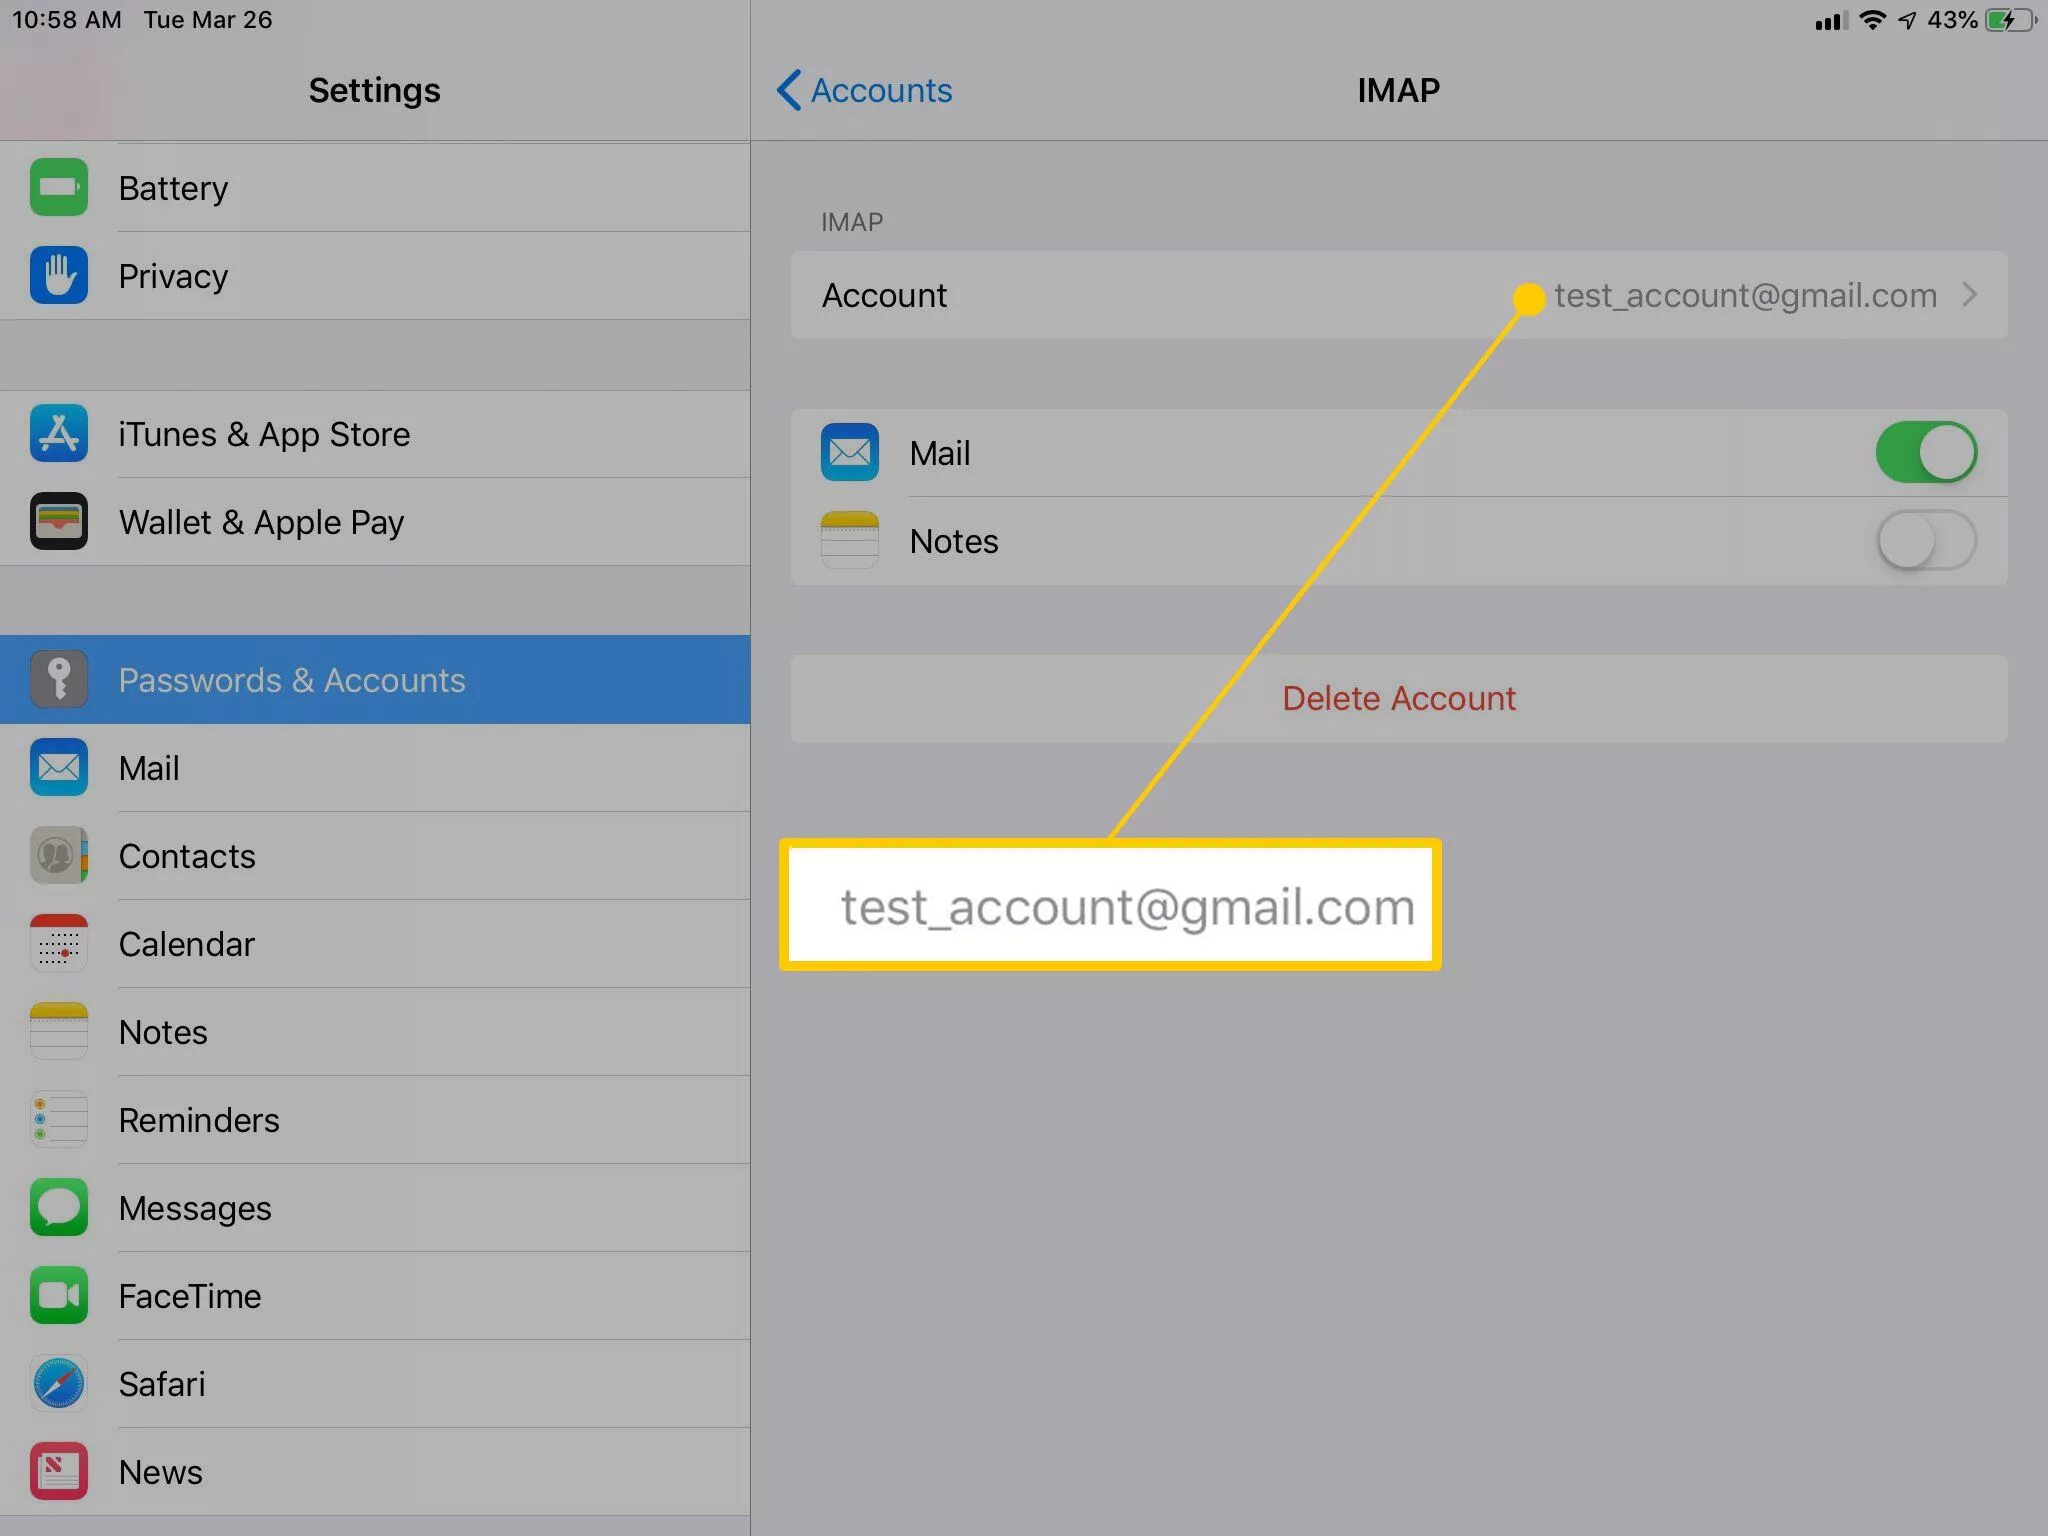Tap the green Battery icon
Viewport: 2048px width, 1536px height.
tap(59, 187)
